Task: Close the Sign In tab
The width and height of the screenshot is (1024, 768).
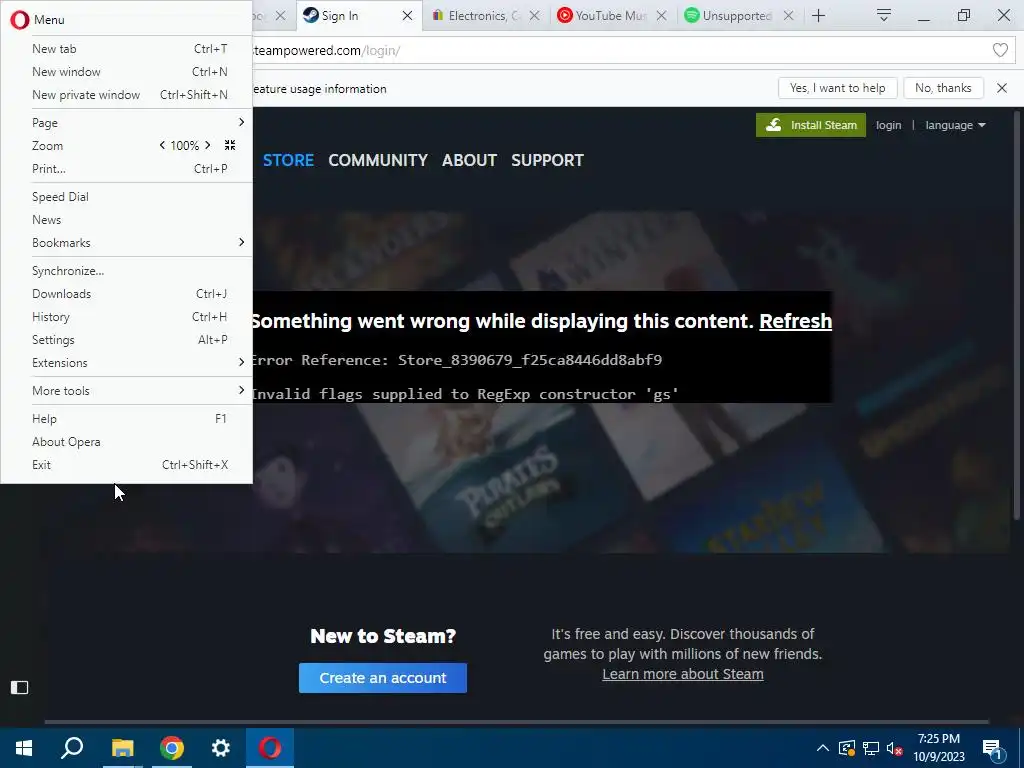Action: 407,16
